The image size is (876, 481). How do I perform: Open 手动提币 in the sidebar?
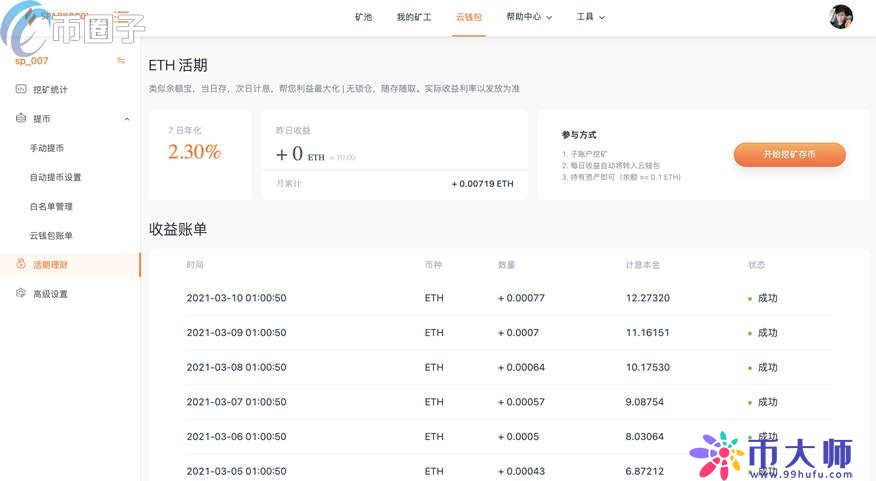47,148
